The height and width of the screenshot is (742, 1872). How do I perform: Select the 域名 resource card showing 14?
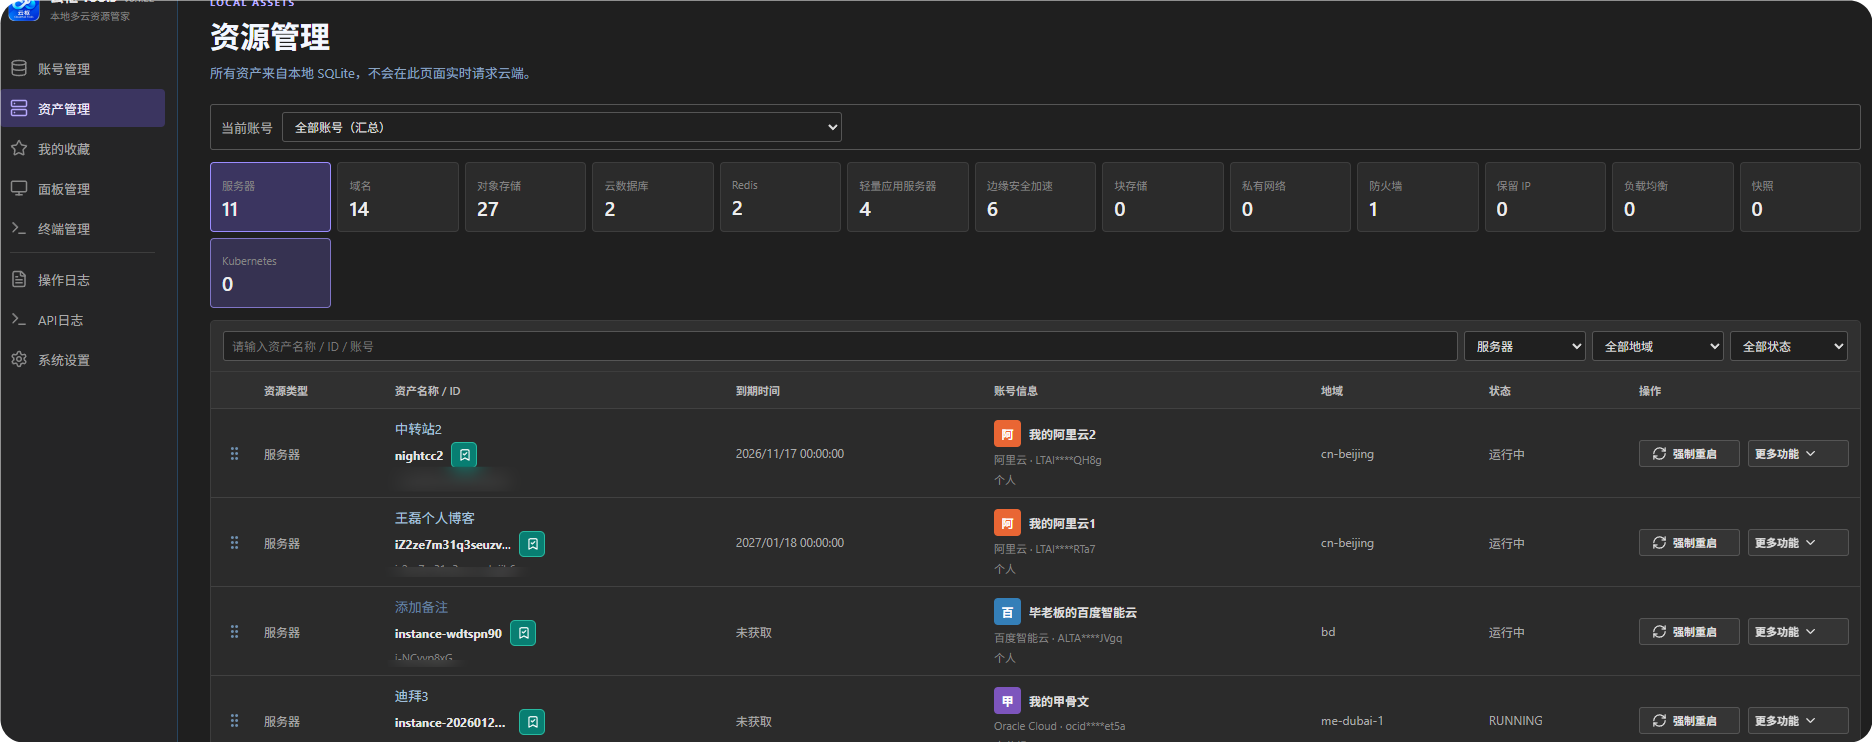pos(398,197)
